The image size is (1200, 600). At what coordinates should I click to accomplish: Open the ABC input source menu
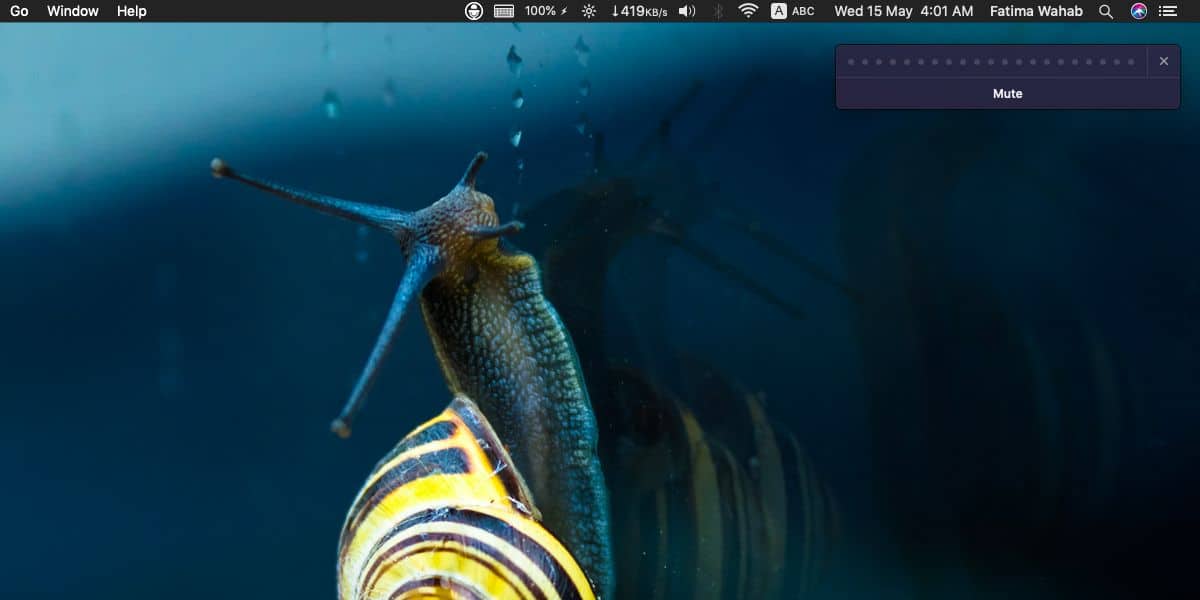point(793,11)
